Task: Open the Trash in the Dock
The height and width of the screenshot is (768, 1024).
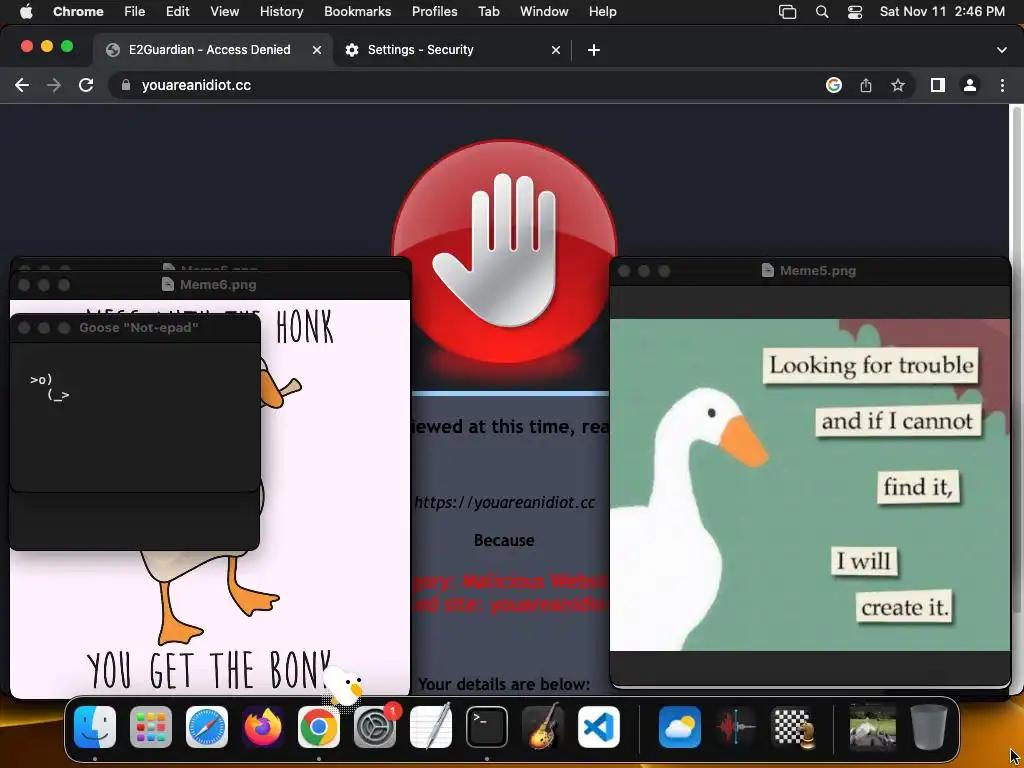Action: [x=929, y=727]
